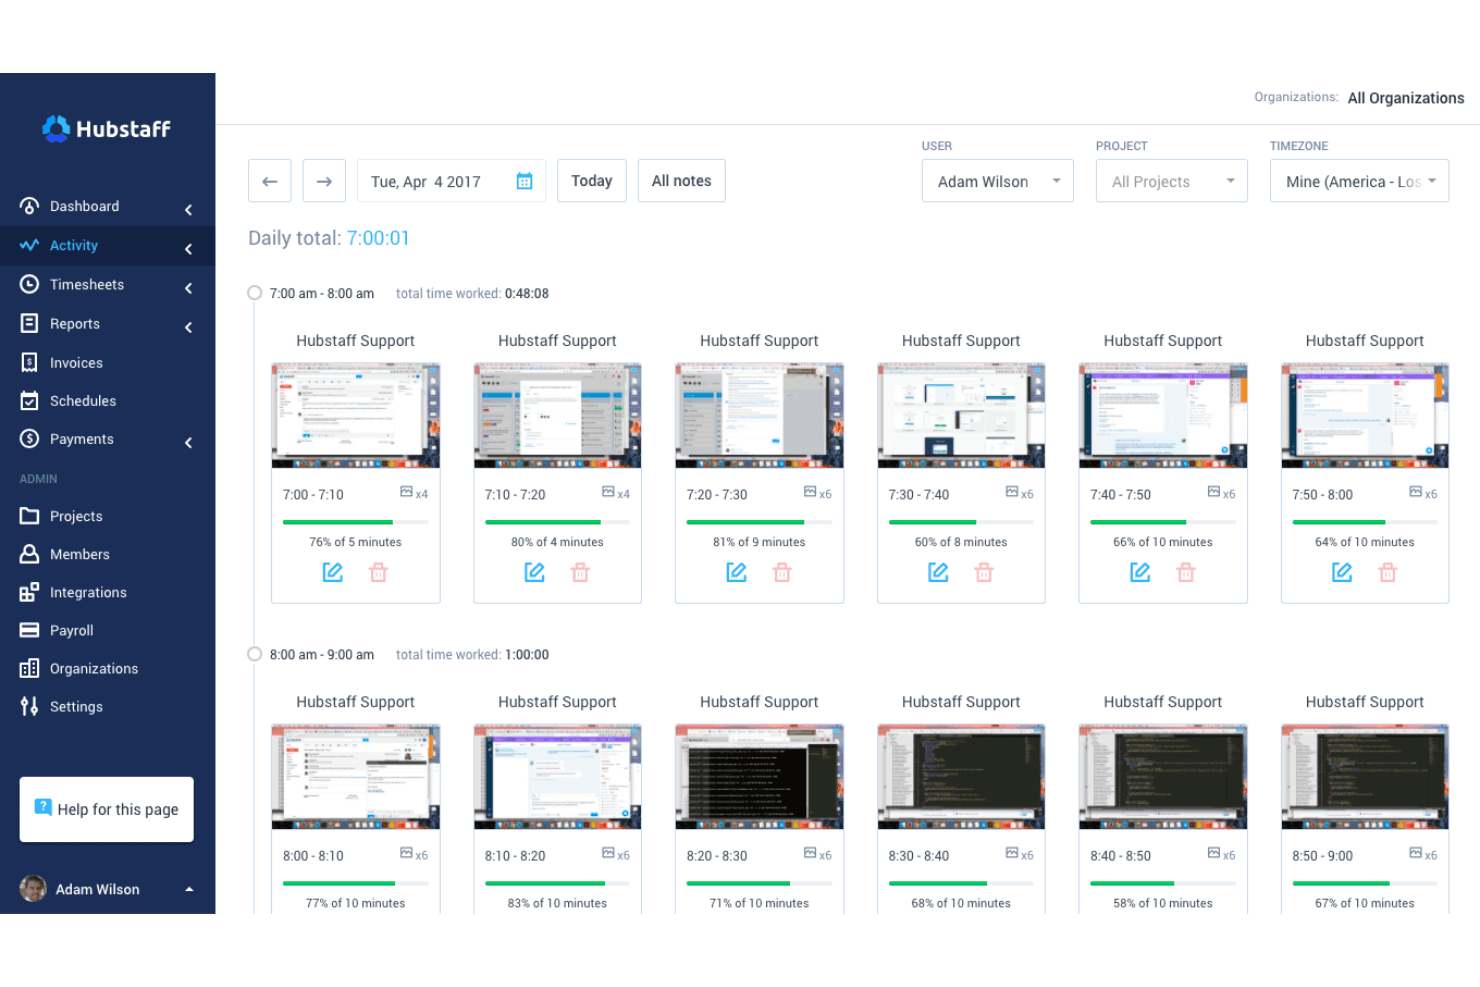Go to previous day with left arrow
The height and width of the screenshot is (987, 1480).
coord(270,181)
